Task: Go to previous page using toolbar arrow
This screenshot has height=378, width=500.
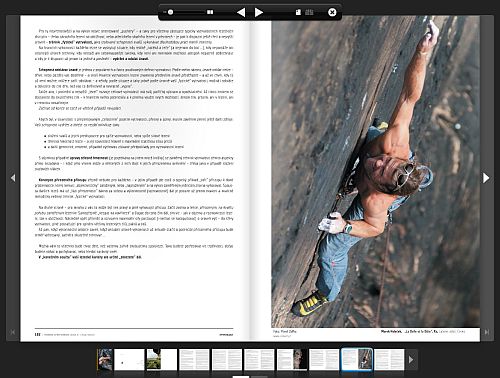Action: pos(241,12)
